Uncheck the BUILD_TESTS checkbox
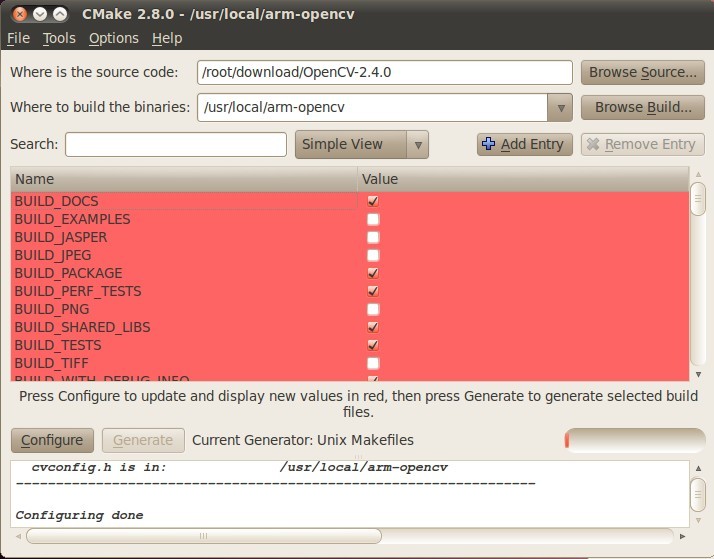Viewport: 714px width, 559px height. tap(373, 345)
